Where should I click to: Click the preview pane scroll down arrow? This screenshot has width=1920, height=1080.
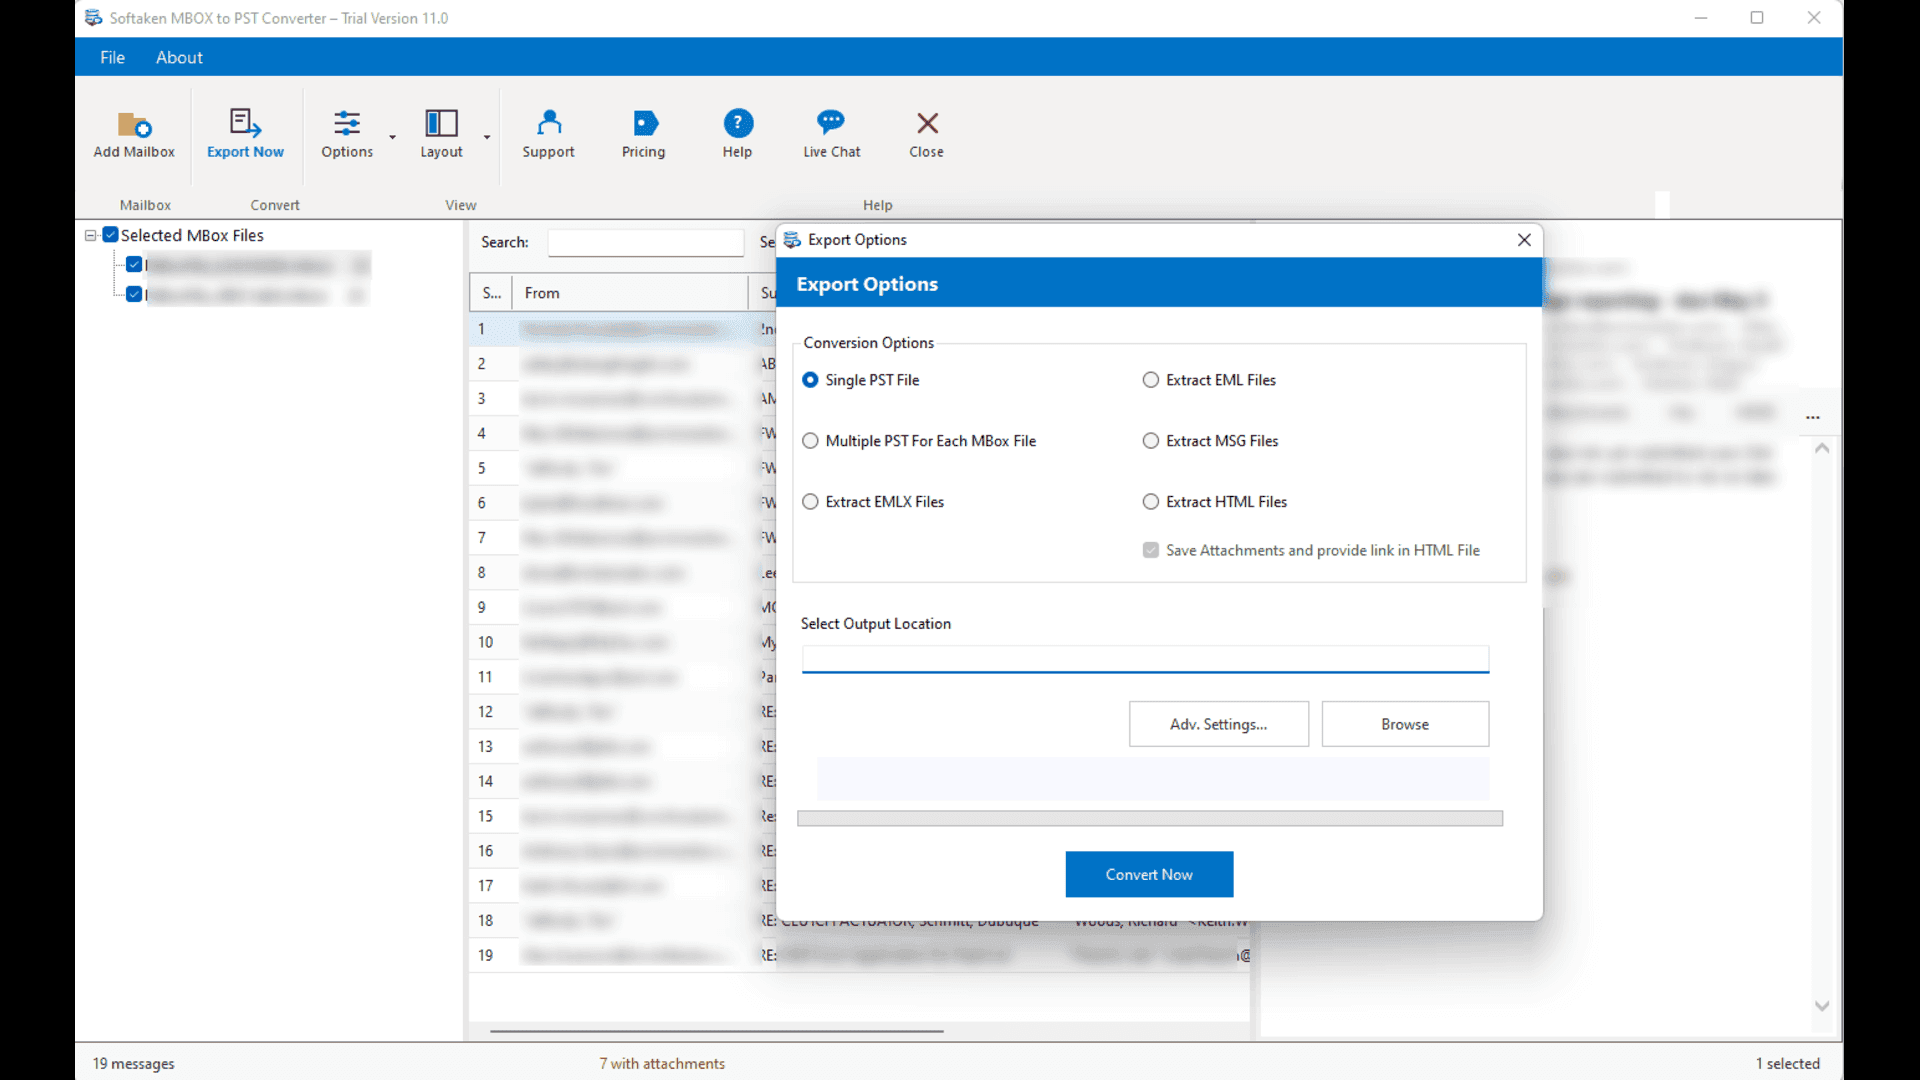[1822, 1006]
